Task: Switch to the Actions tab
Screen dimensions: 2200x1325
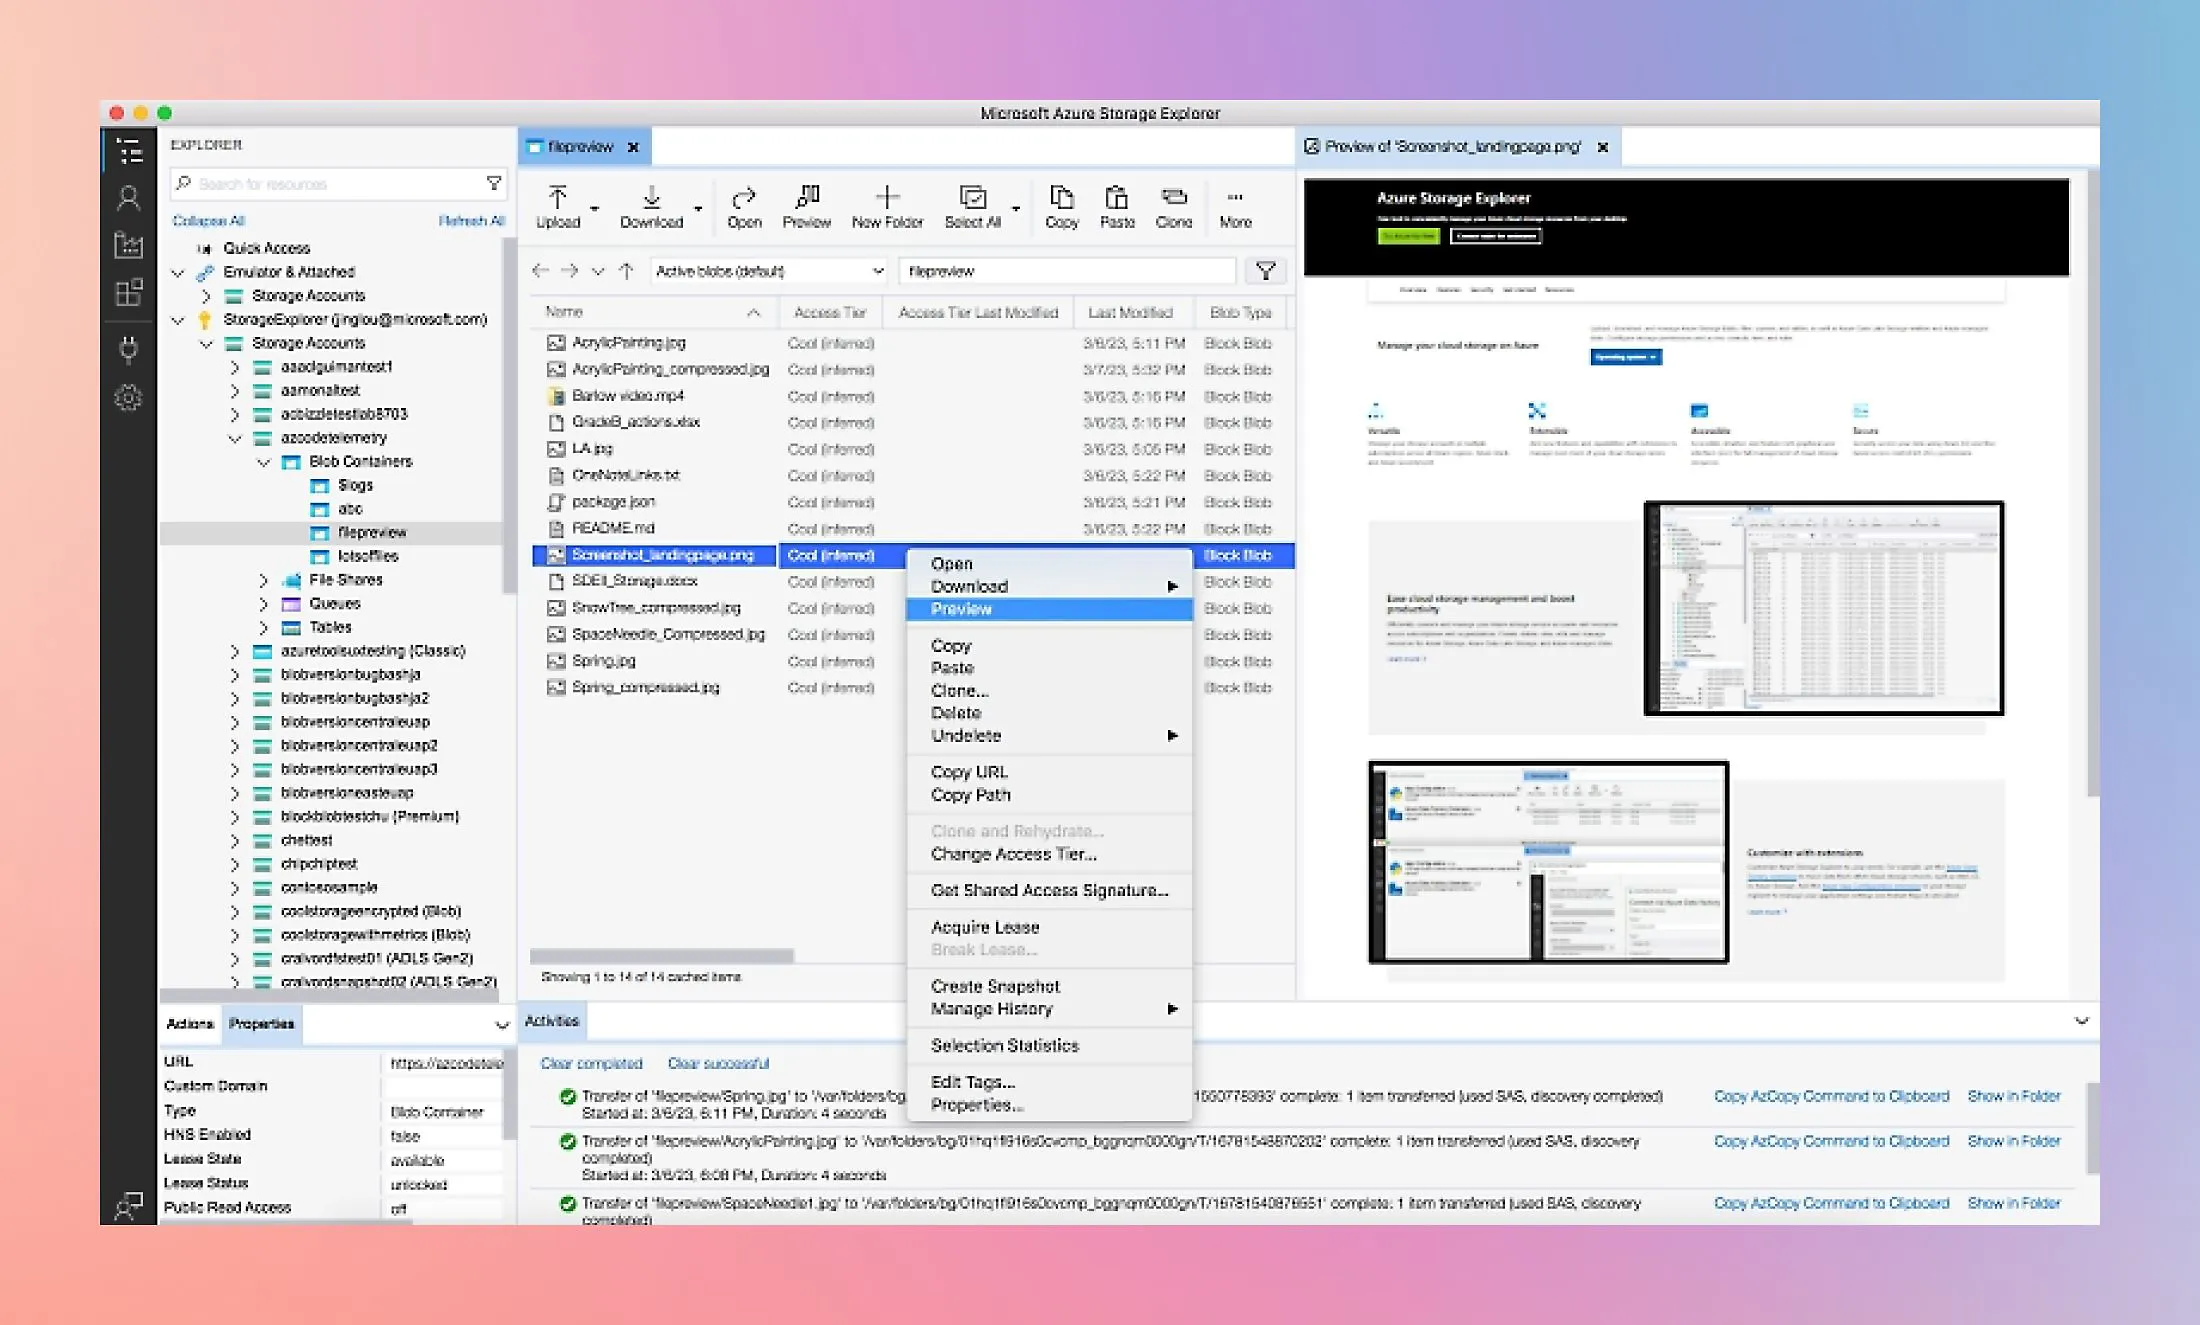Action: click(190, 1024)
